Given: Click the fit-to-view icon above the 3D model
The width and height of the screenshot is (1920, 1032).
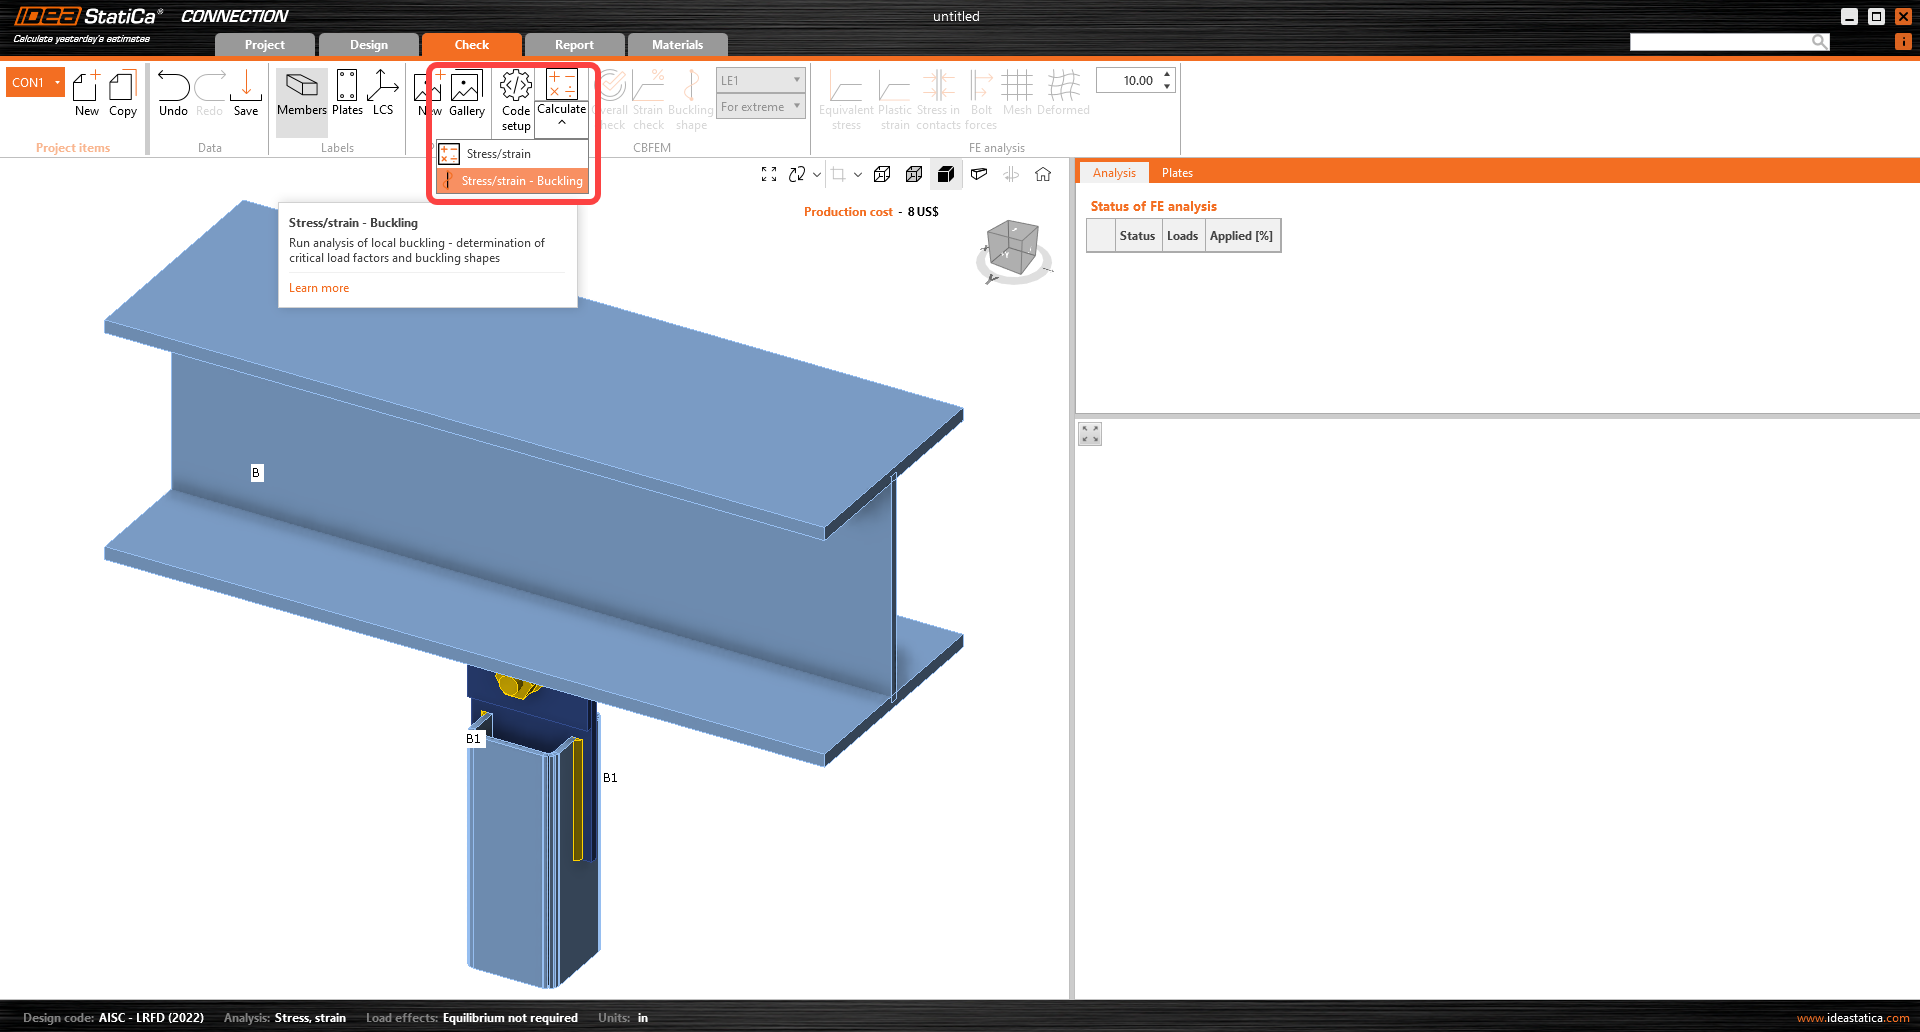Looking at the screenshot, I should coord(768,173).
